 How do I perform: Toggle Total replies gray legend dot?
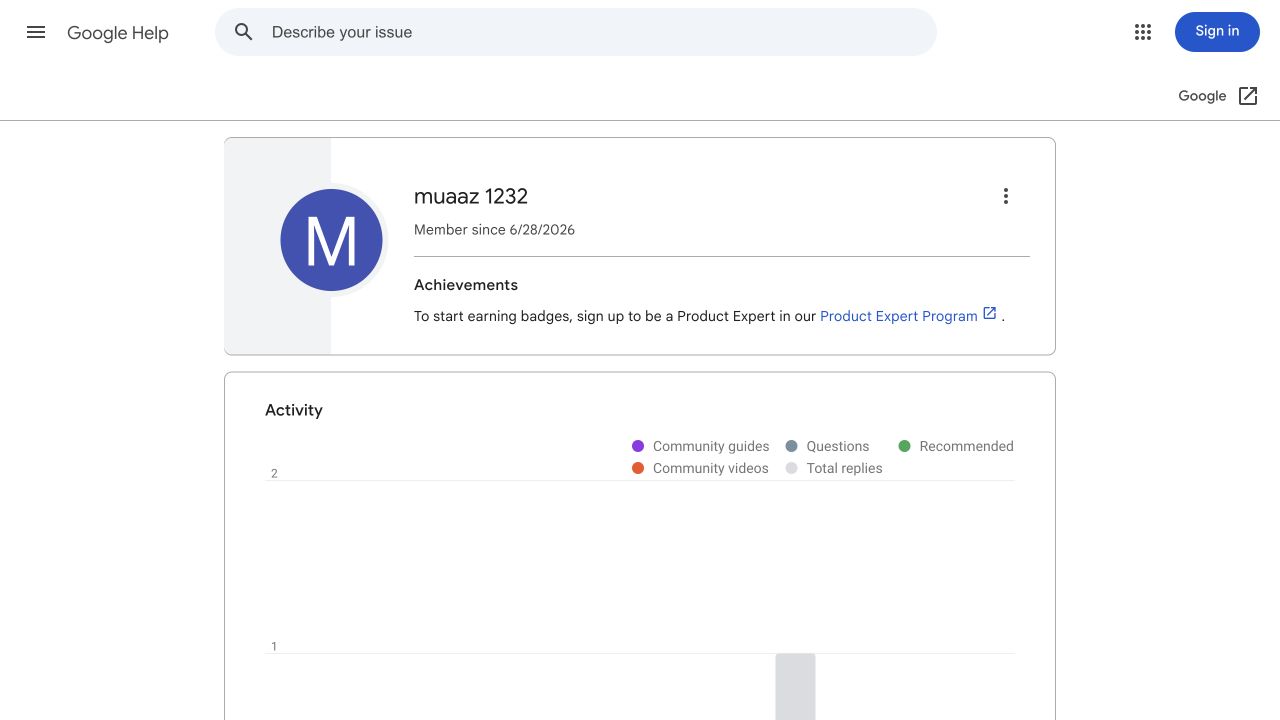tap(791, 468)
